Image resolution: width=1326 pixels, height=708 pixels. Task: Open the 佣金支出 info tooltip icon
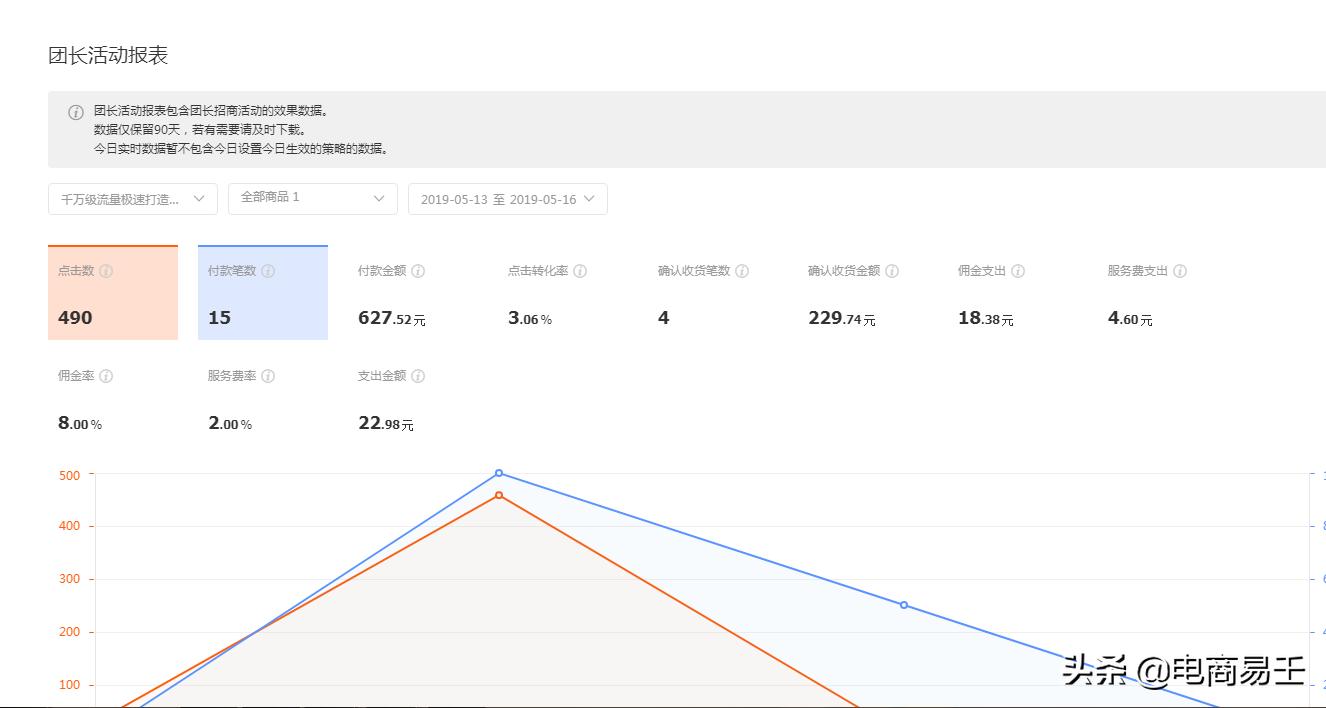coord(1019,271)
